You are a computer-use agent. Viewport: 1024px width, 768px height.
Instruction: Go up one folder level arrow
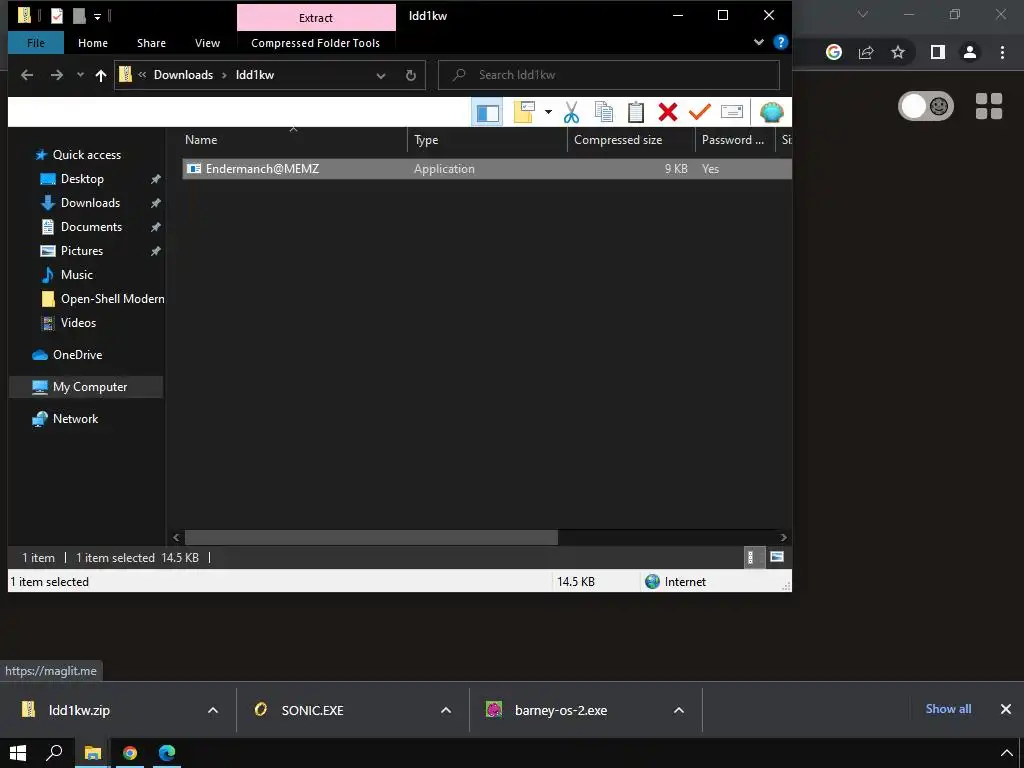coord(101,75)
